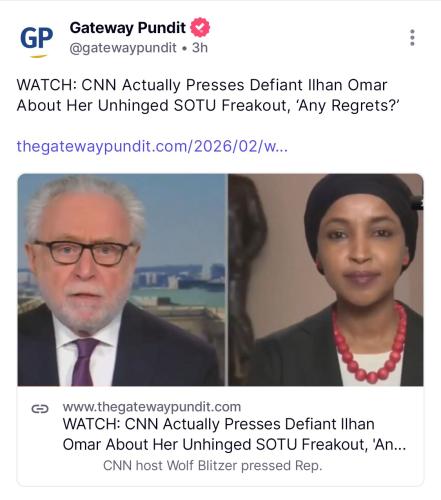Open the link card title 'WATCH: CNN Actually Presses'
The width and height of the screenshot is (441, 500).
point(219,424)
